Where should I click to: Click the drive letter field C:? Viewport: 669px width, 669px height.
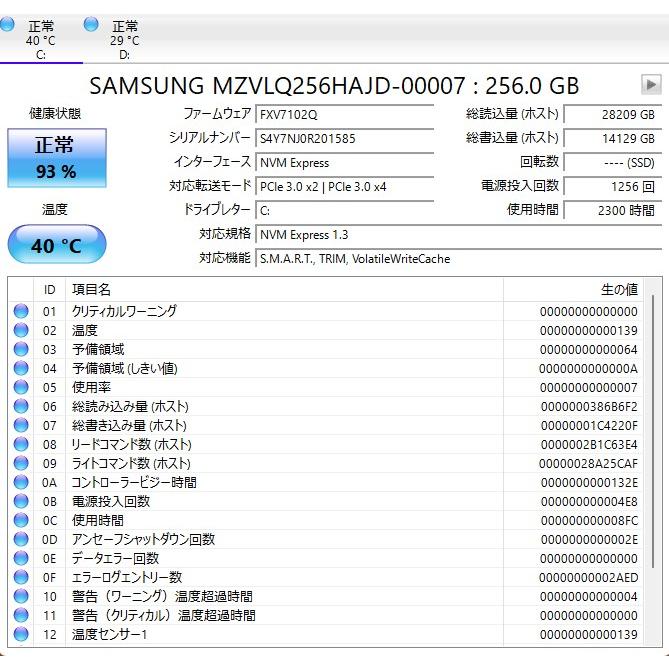click(x=344, y=210)
